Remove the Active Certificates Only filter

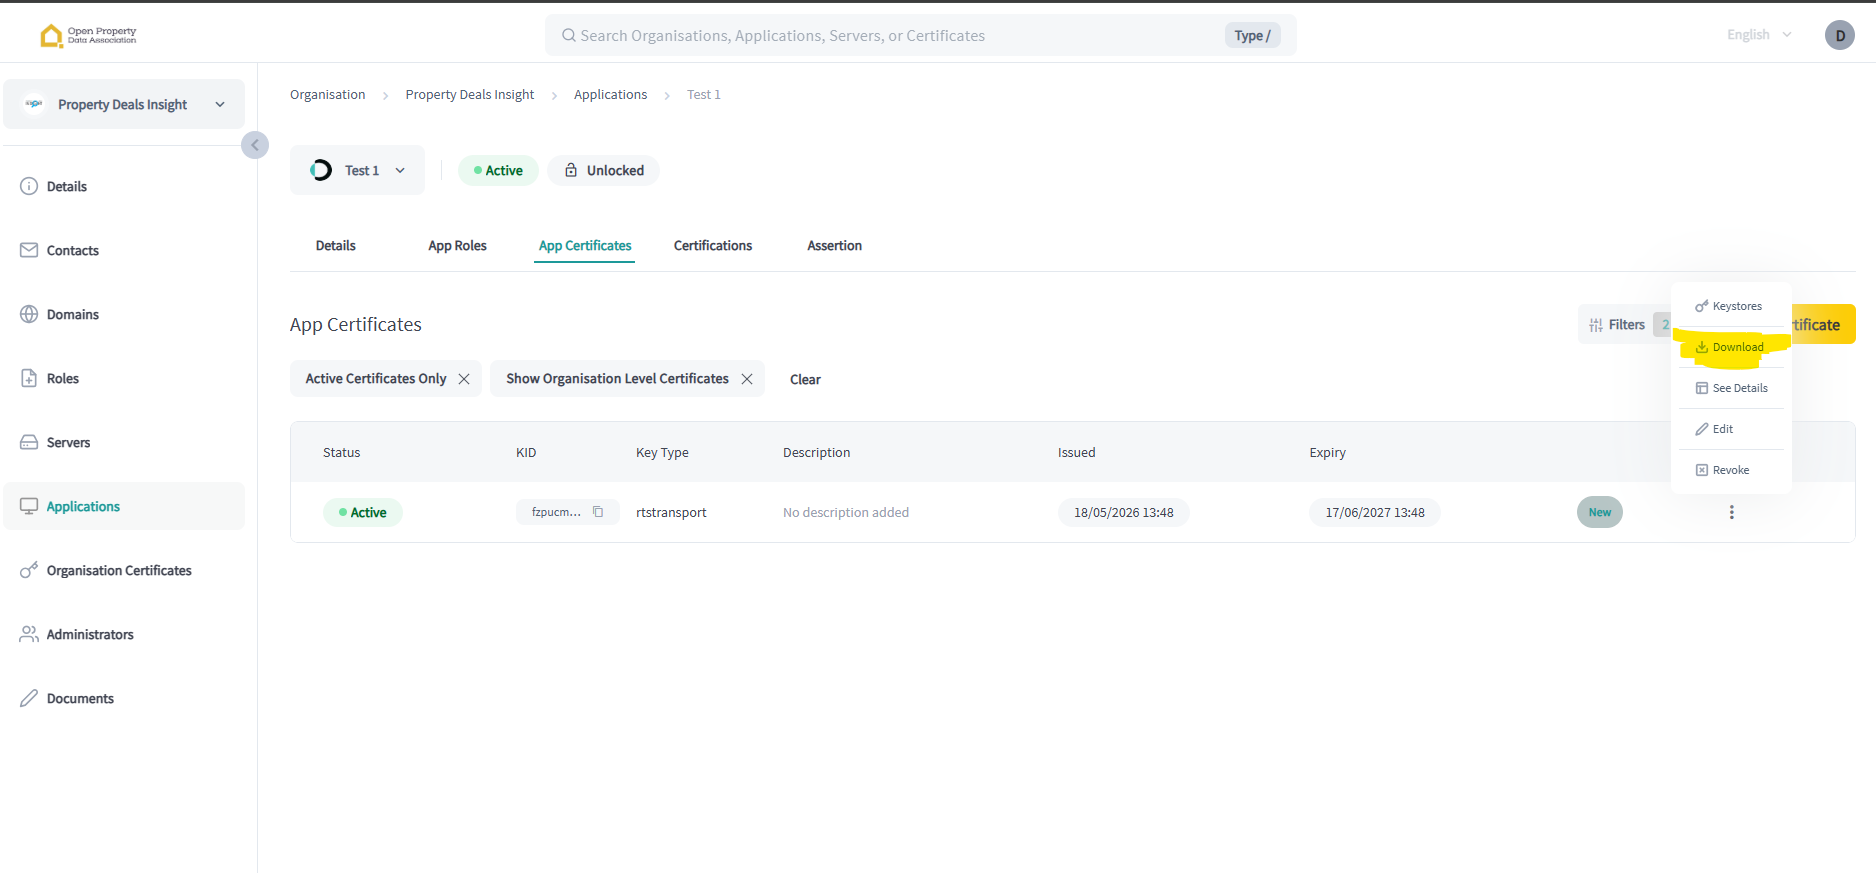click(464, 379)
